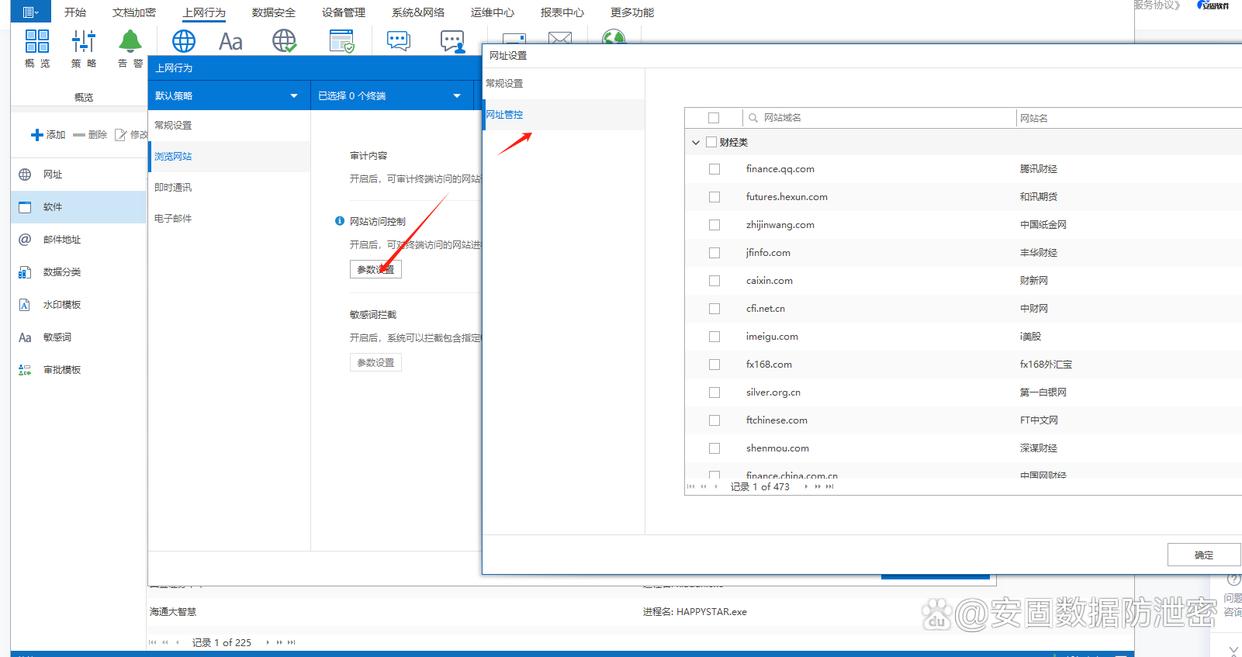The image size is (1242, 657).
Task: Click 参数设置 under 网站访问控制
Action: coord(375,270)
